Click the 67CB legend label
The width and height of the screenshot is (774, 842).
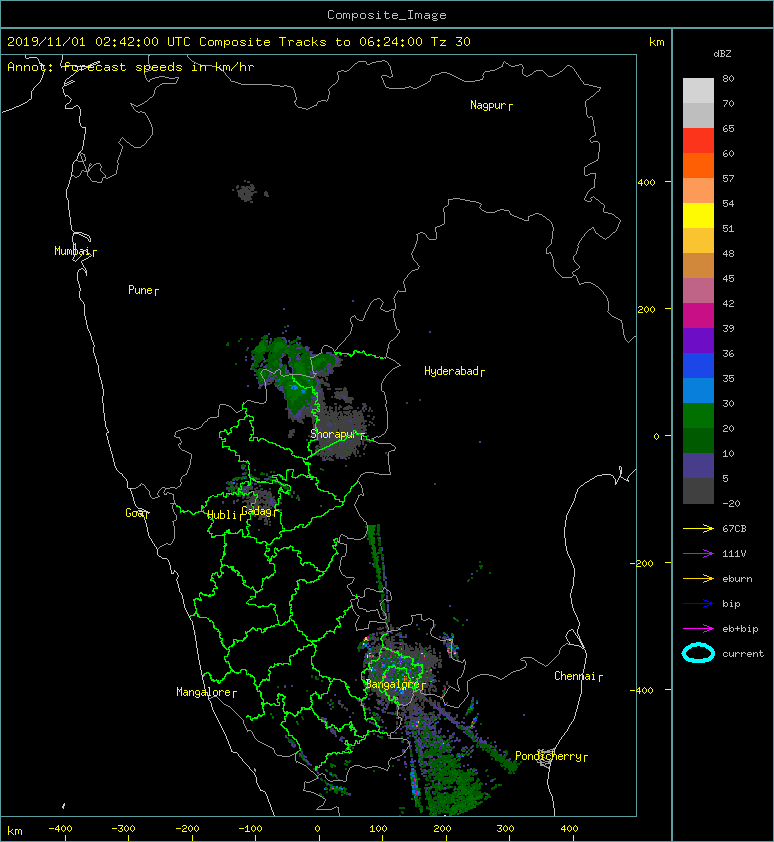coord(734,529)
